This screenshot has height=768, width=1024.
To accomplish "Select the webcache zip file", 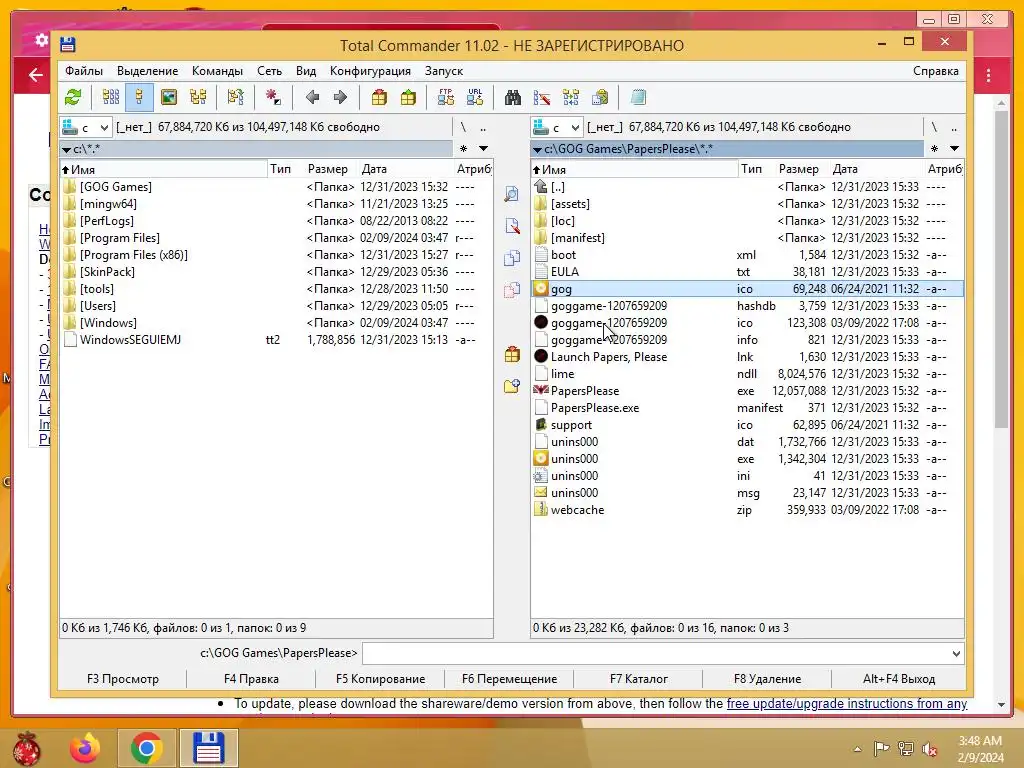I will (x=748, y=510).
